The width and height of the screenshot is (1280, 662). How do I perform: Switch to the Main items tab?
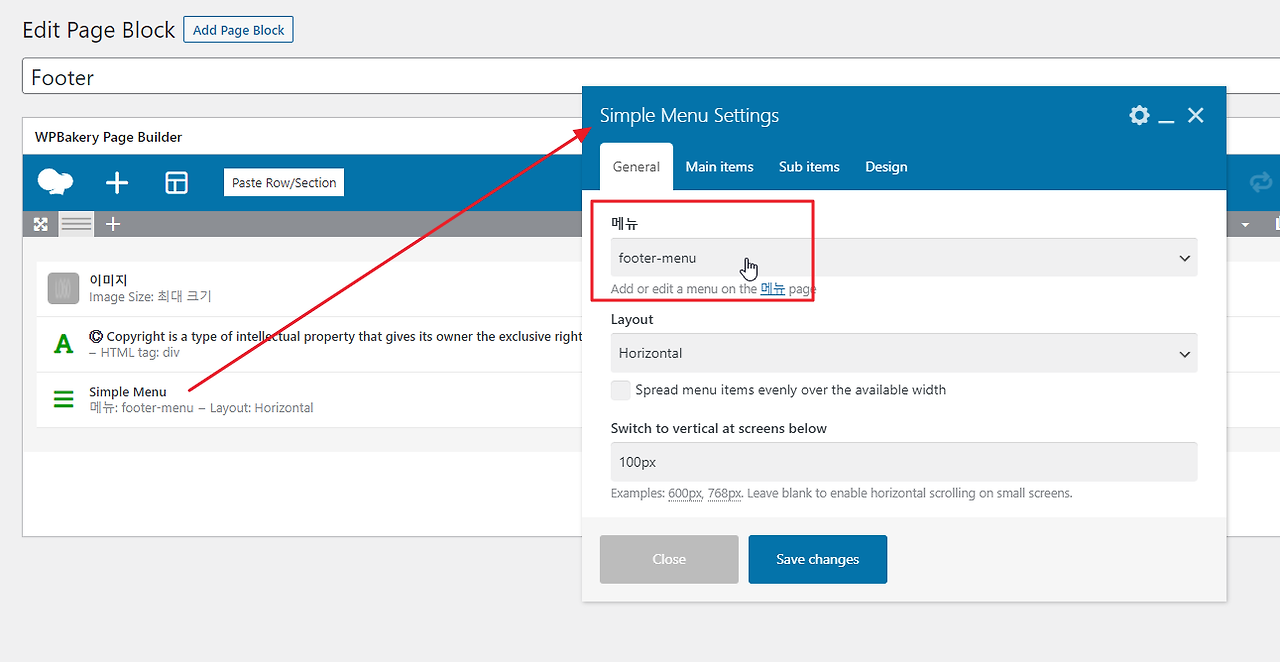point(719,167)
